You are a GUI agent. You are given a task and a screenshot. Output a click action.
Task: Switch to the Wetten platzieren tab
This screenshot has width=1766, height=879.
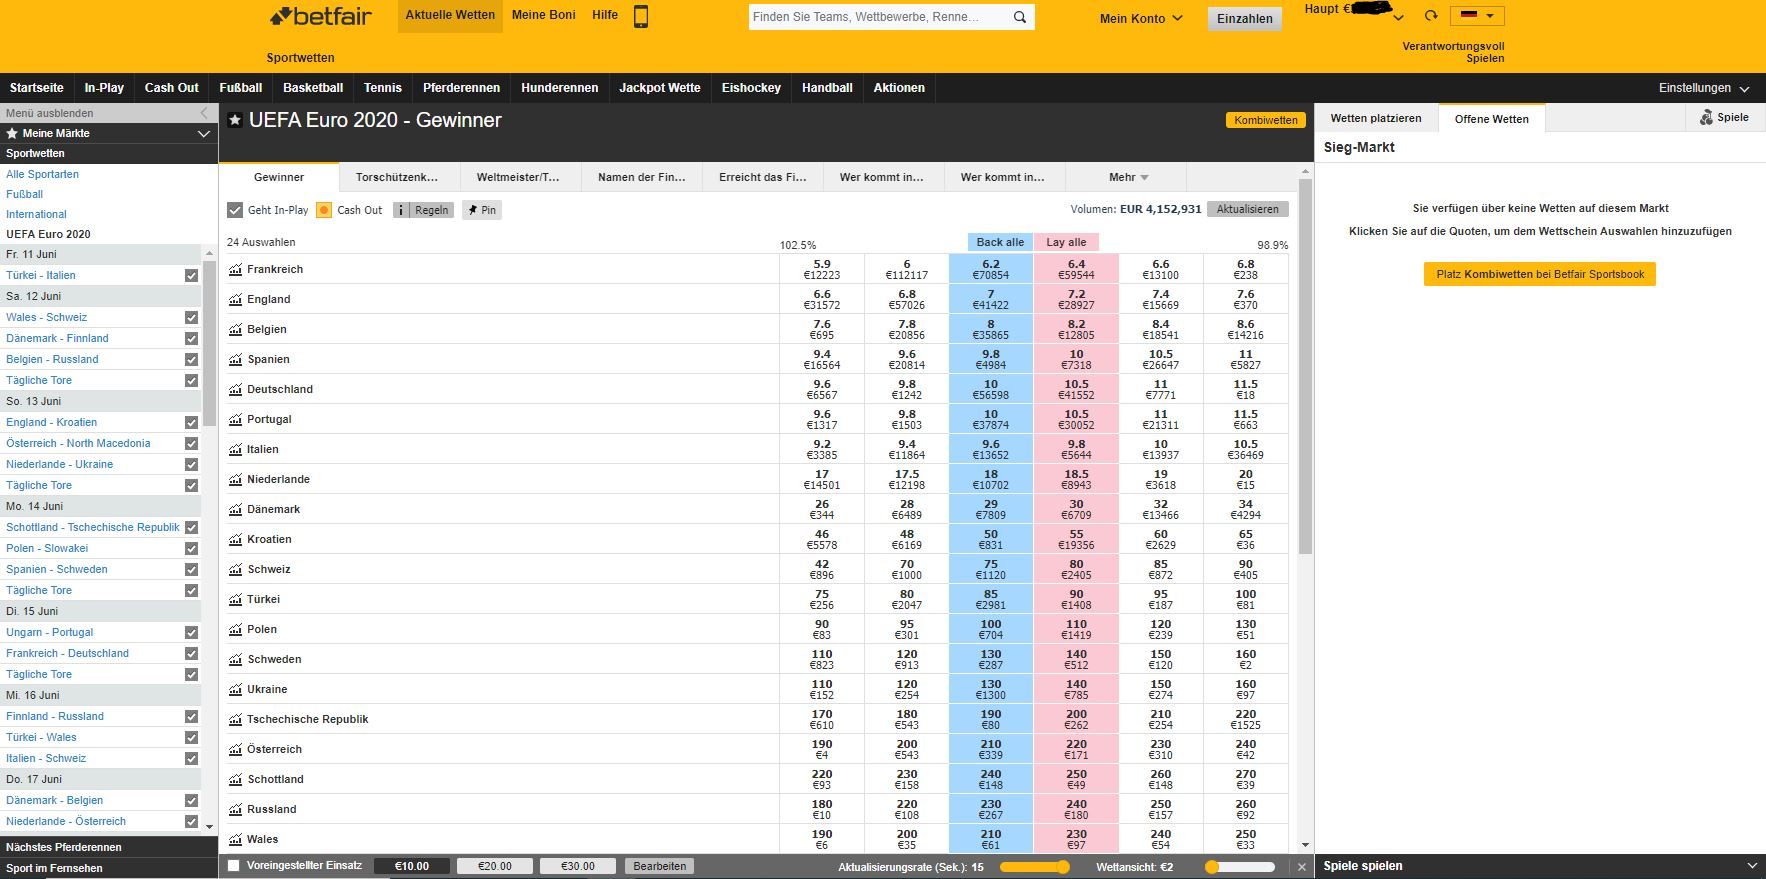[1375, 118]
